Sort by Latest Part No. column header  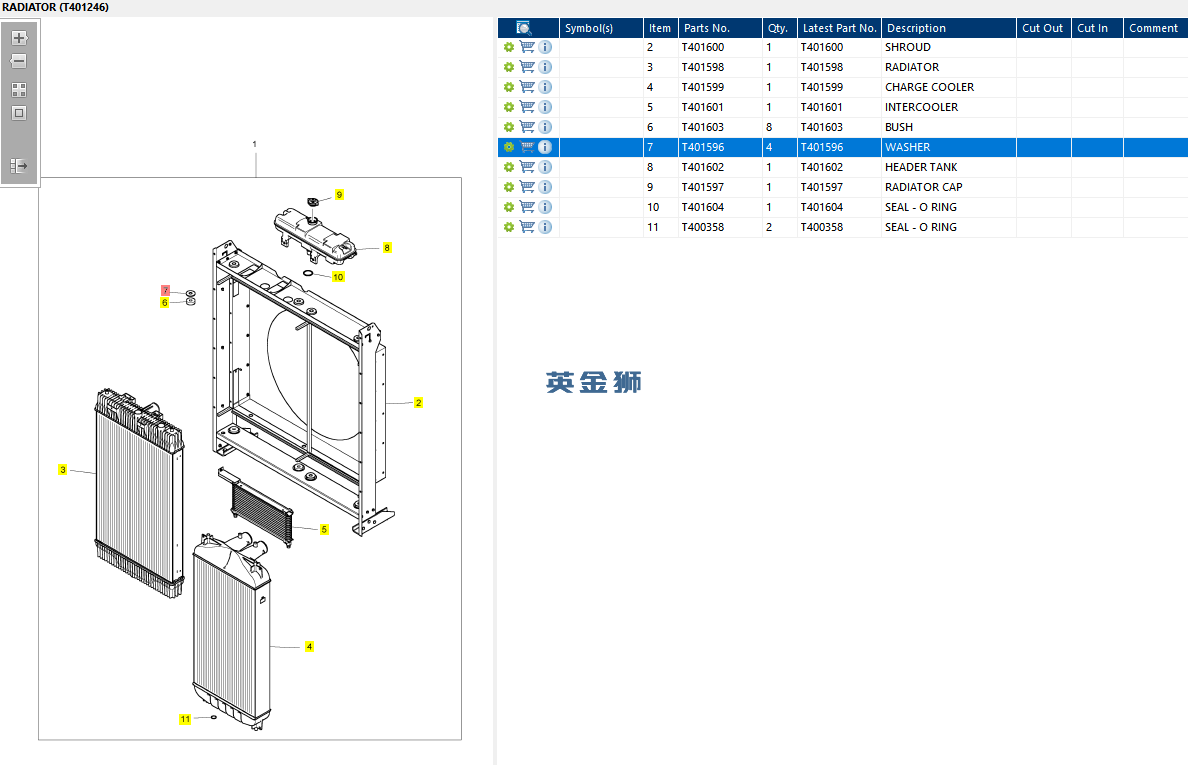tap(839, 28)
